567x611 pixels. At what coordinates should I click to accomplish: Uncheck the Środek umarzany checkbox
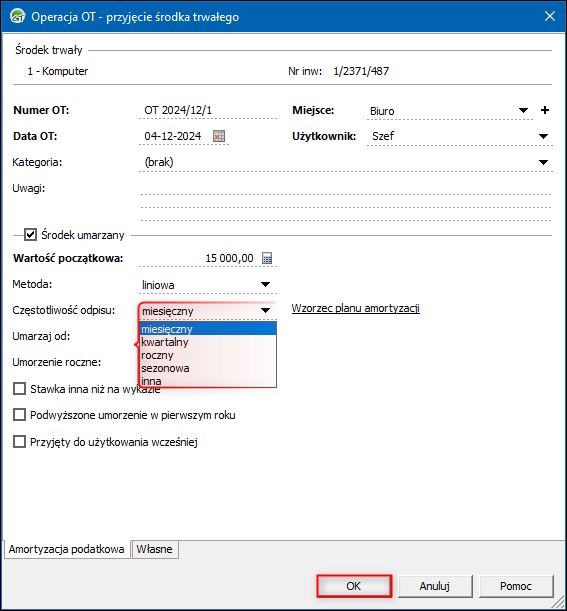30,235
